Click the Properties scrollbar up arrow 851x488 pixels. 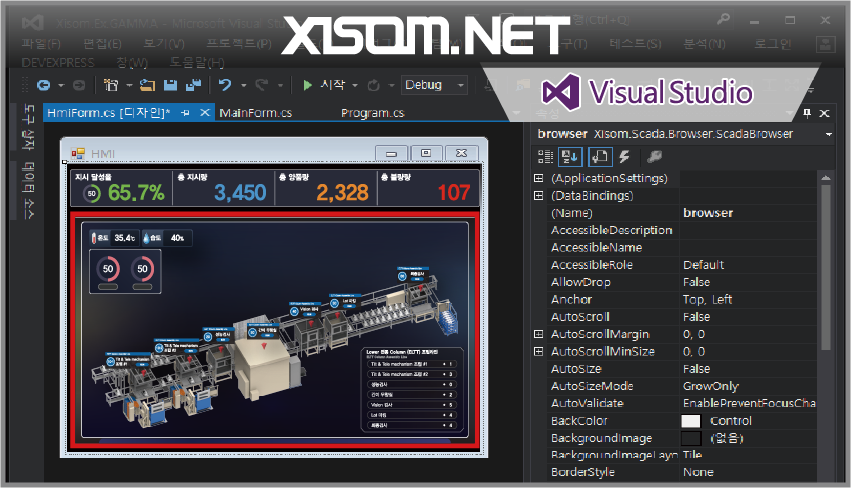[x=825, y=178]
